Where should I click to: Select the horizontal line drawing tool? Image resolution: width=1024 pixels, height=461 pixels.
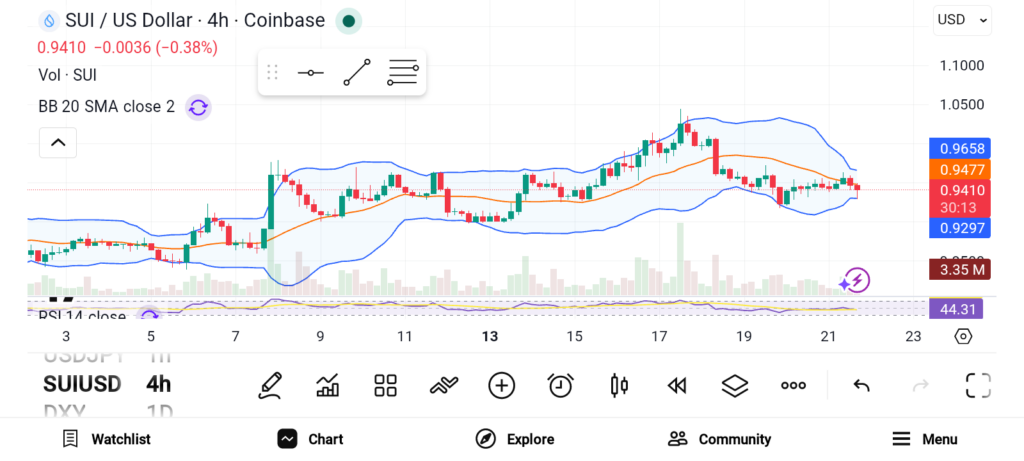click(310, 73)
